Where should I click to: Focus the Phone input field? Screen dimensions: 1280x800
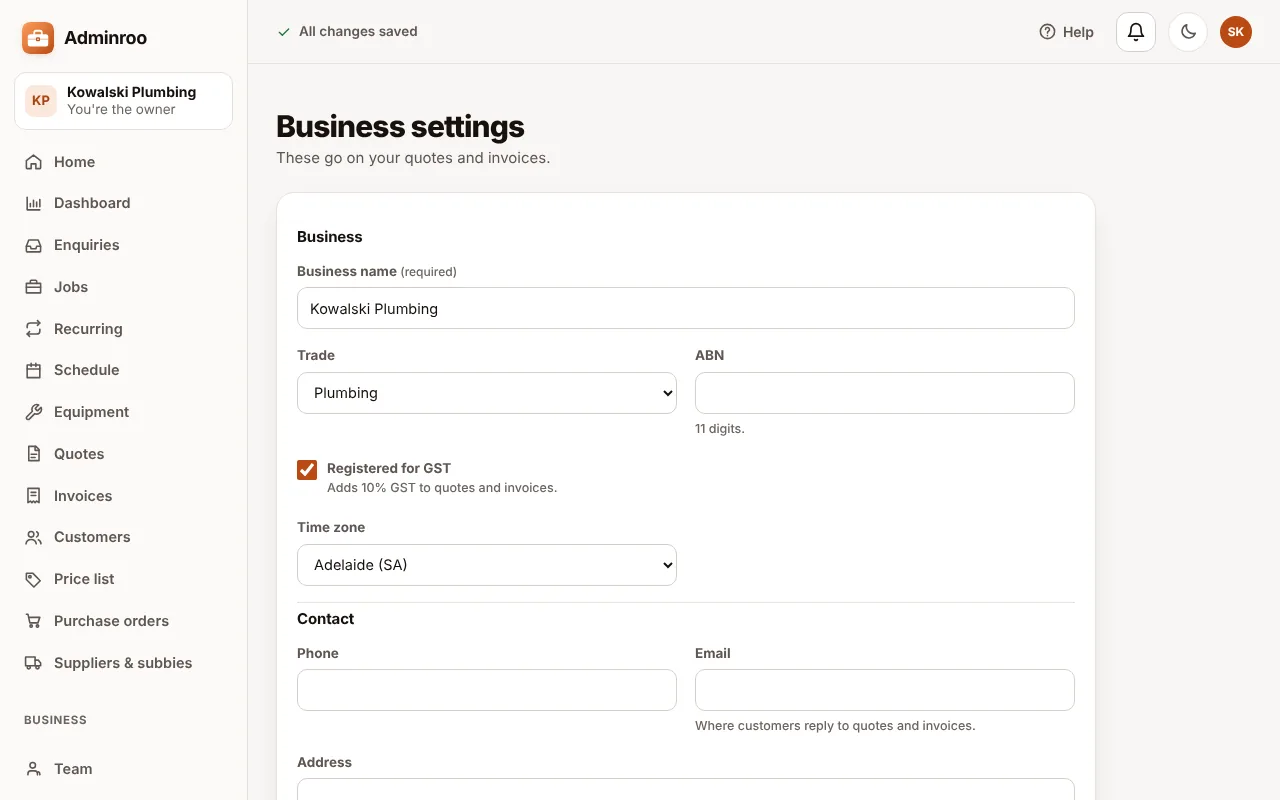pos(487,690)
